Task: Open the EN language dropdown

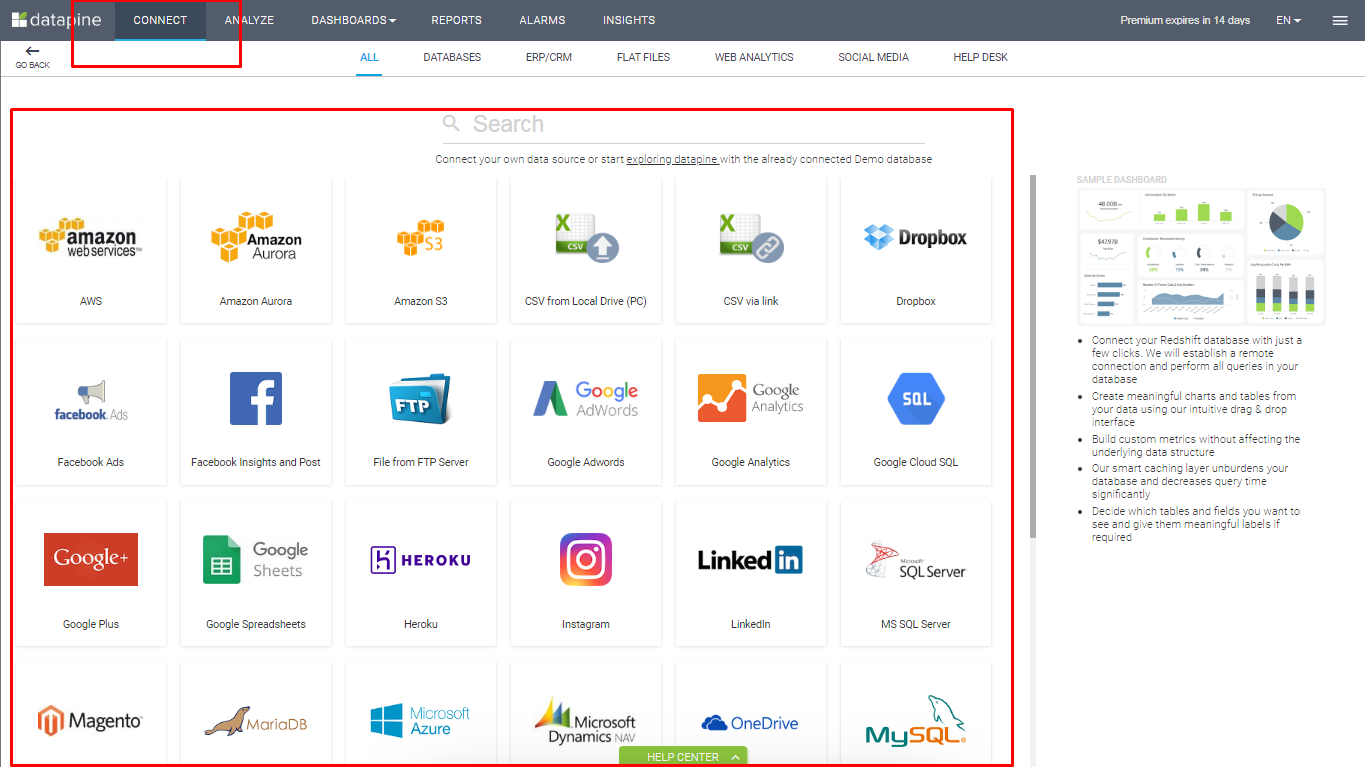Action: tap(1288, 20)
